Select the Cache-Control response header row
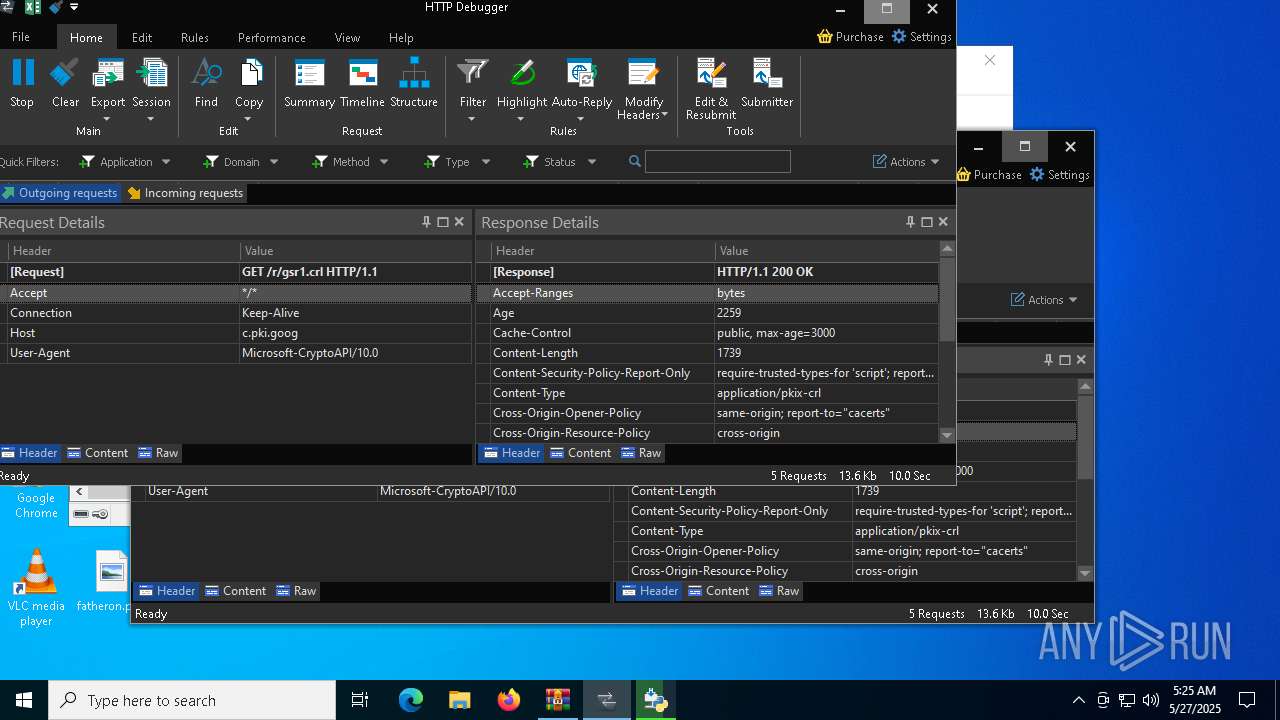 [x=708, y=333]
